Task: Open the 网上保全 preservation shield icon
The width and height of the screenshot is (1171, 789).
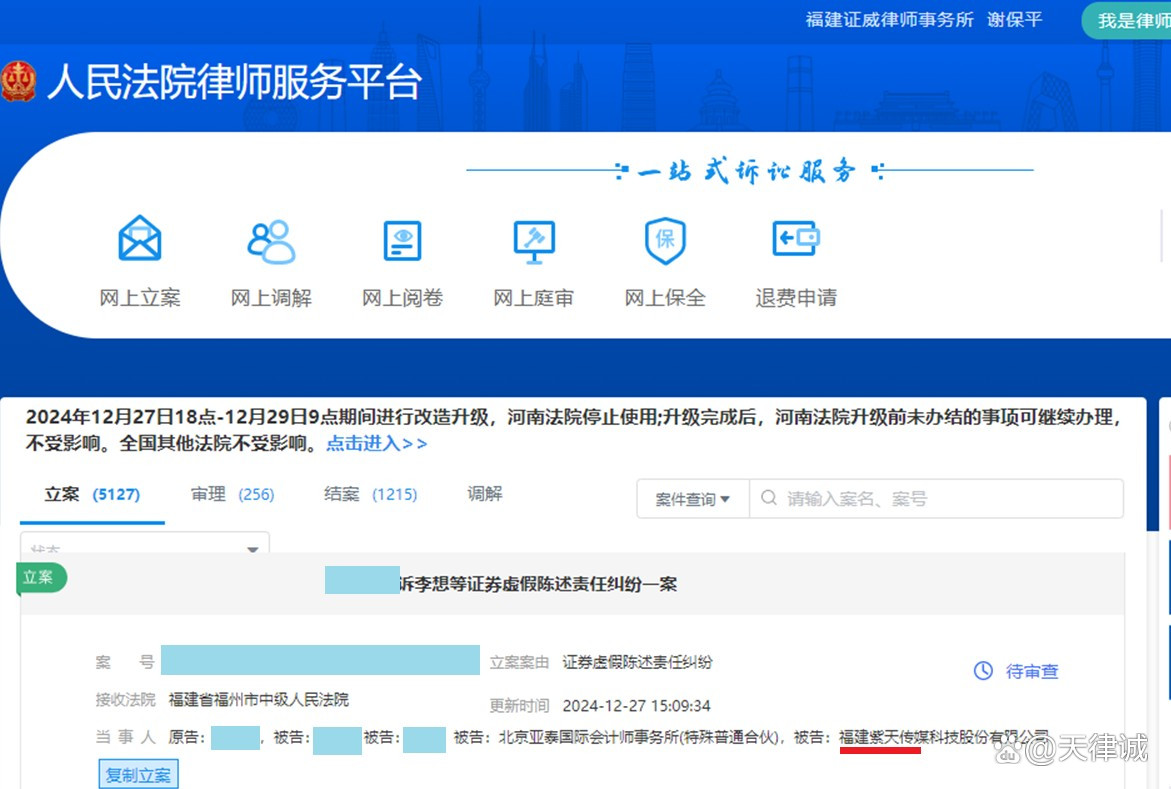Action: 665,241
